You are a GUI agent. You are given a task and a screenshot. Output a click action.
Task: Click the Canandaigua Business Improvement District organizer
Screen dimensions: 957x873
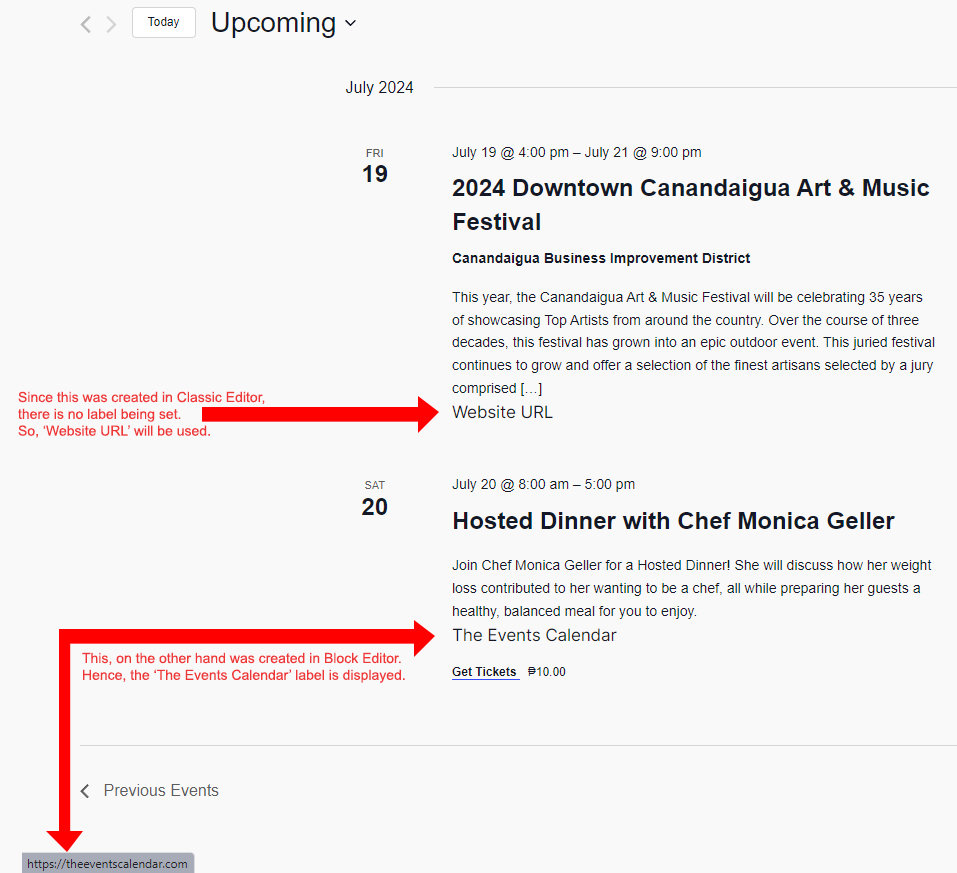click(x=601, y=258)
